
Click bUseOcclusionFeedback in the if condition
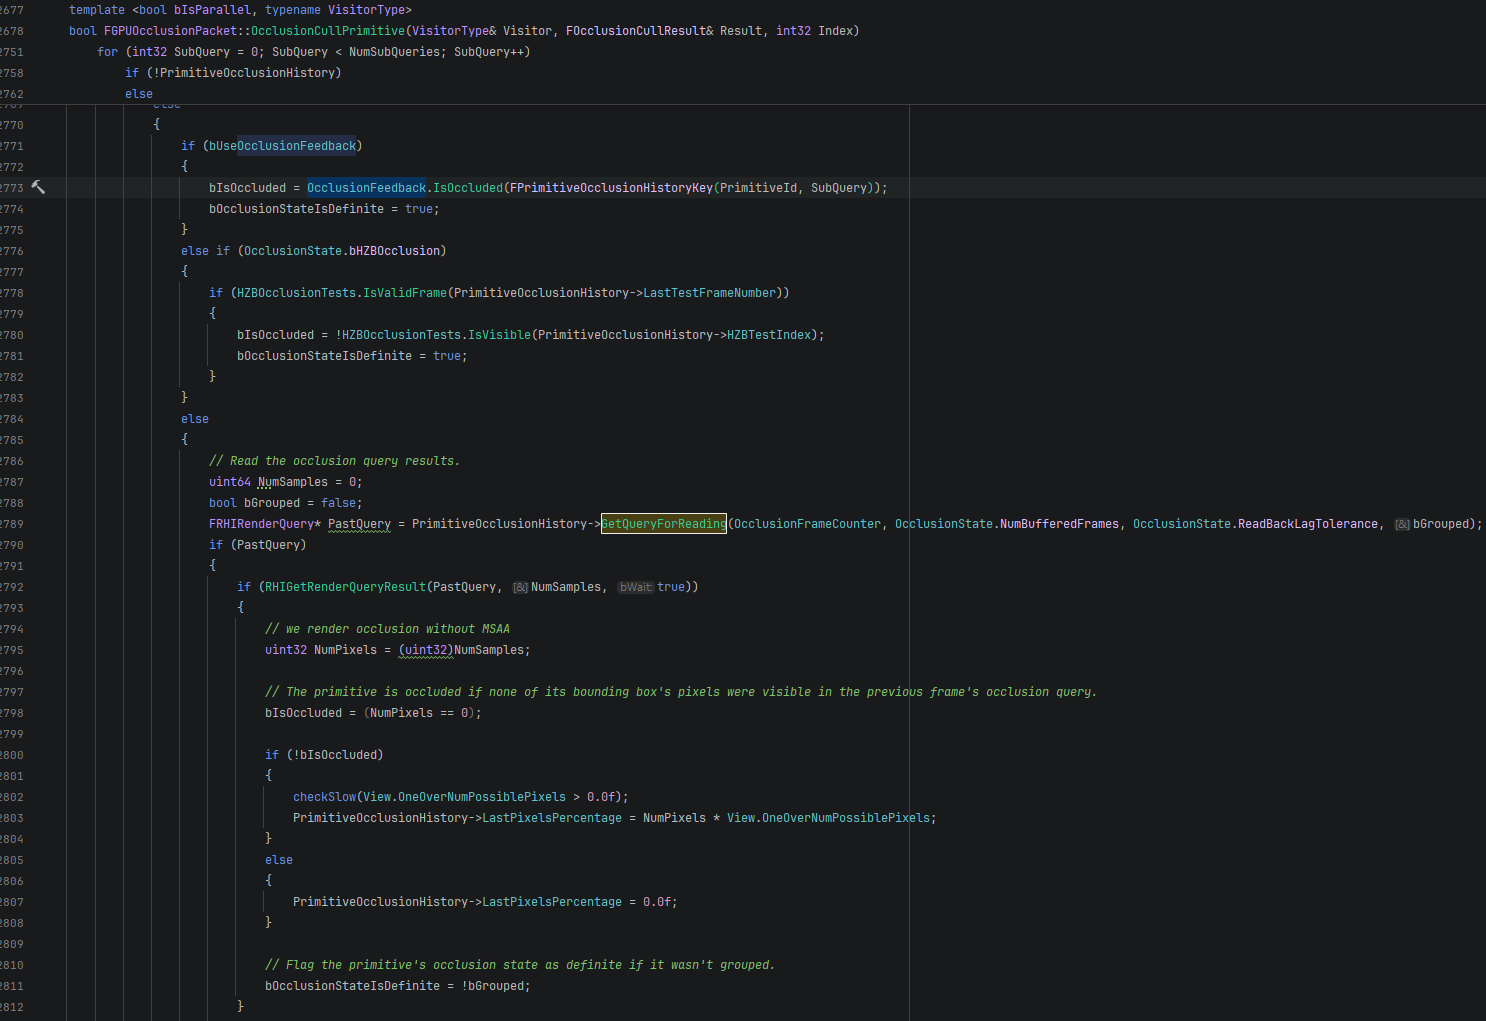[x=282, y=146]
